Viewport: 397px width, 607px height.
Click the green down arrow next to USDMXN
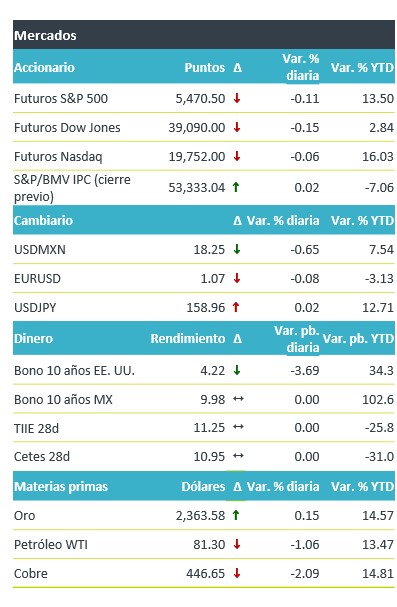(237, 249)
